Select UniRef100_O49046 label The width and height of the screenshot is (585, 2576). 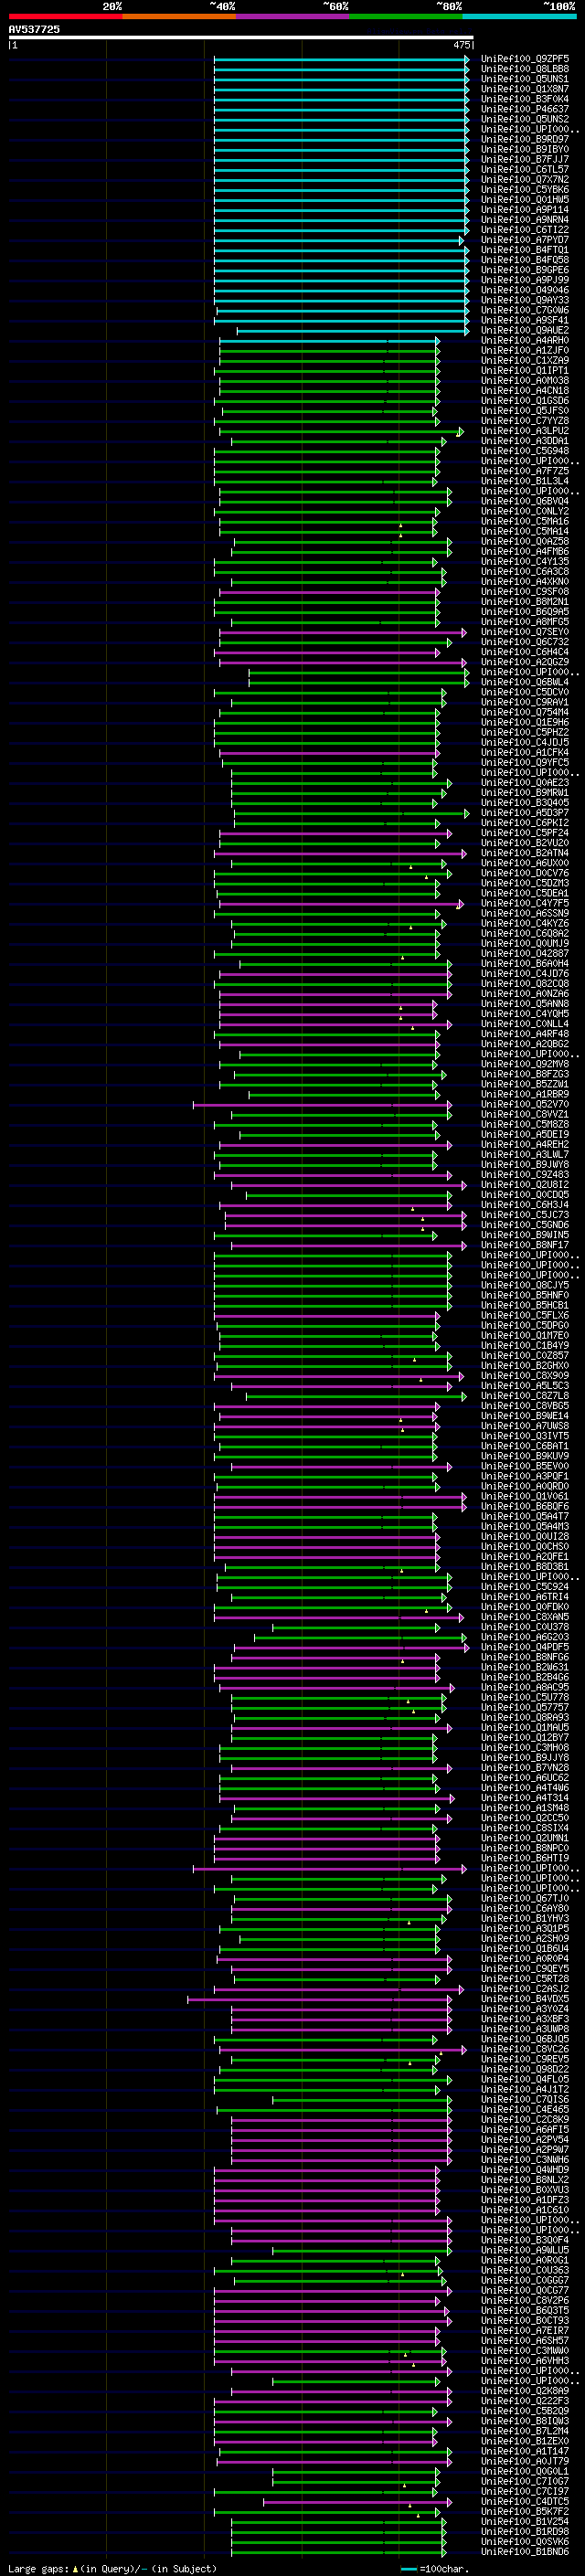525,290
